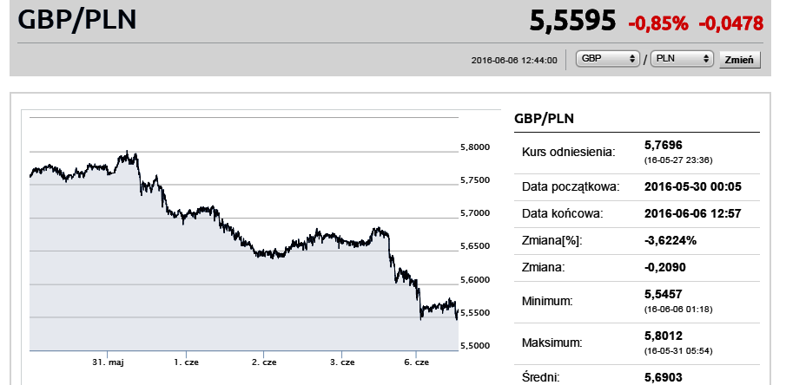
Task: Click the -0,85% percentage change value
Action: point(658,23)
